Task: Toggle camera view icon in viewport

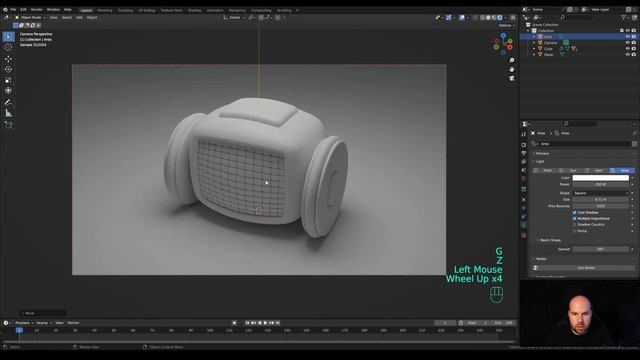Action: (x=511, y=78)
